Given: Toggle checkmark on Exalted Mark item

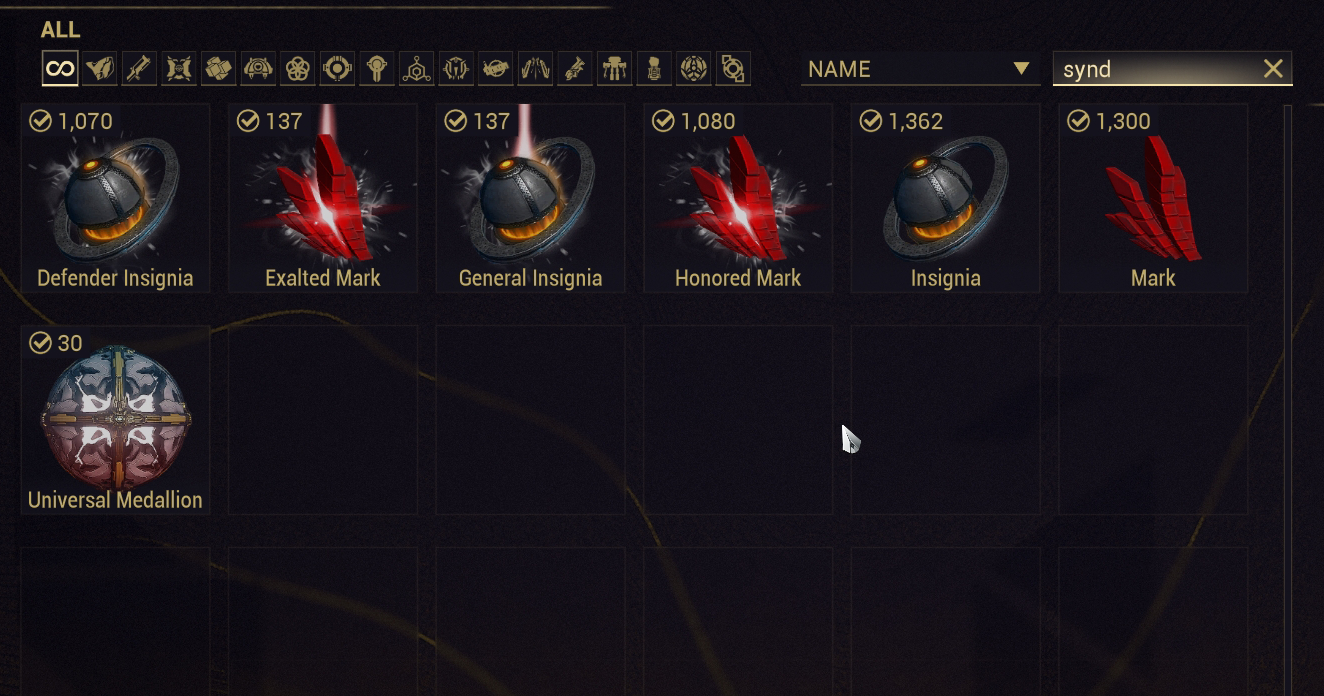Looking at the screenshot, I should click(x=248, y=121).
